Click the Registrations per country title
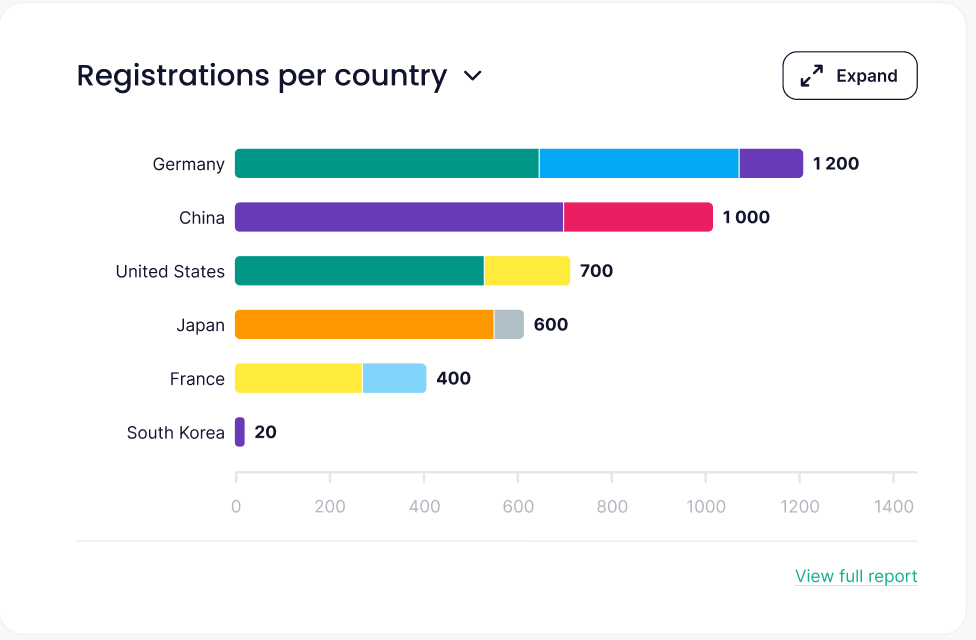This screenshot has width=976, height=640. pos(261,76)
